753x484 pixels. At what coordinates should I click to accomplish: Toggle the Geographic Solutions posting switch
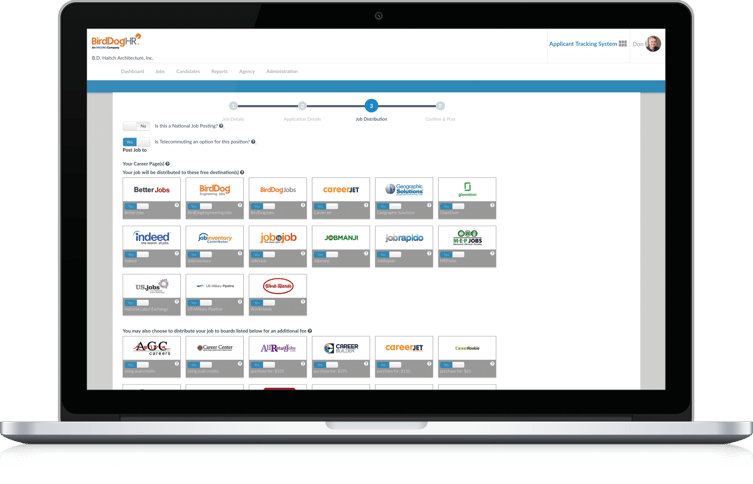click(x=389, y=206)
